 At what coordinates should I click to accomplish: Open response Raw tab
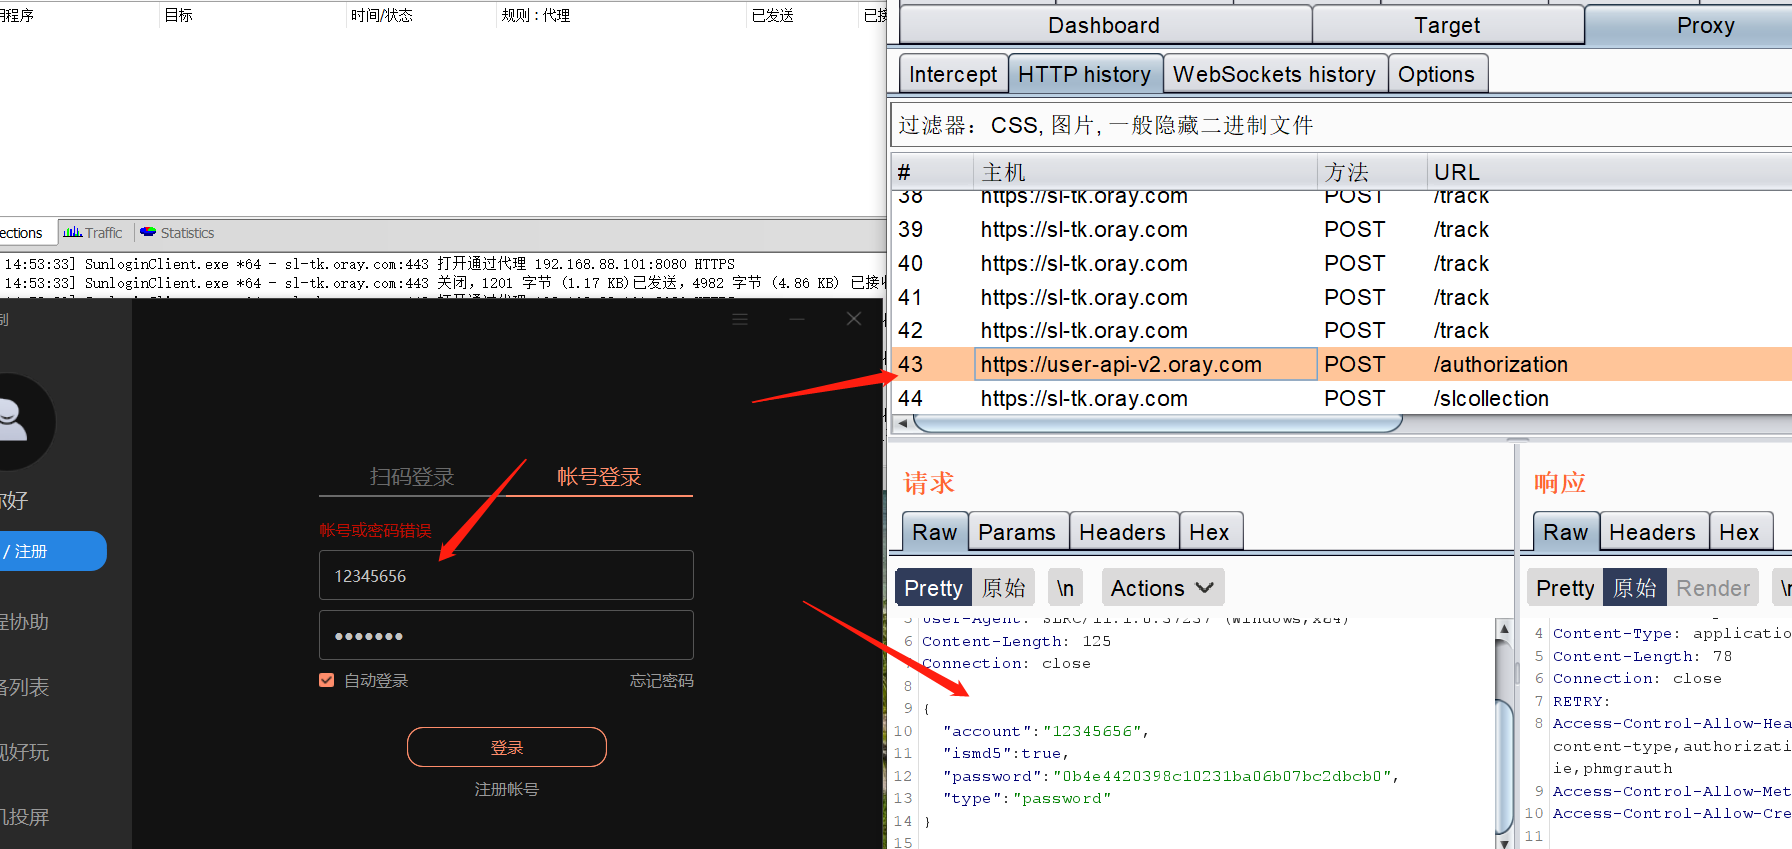(1566, 532)
